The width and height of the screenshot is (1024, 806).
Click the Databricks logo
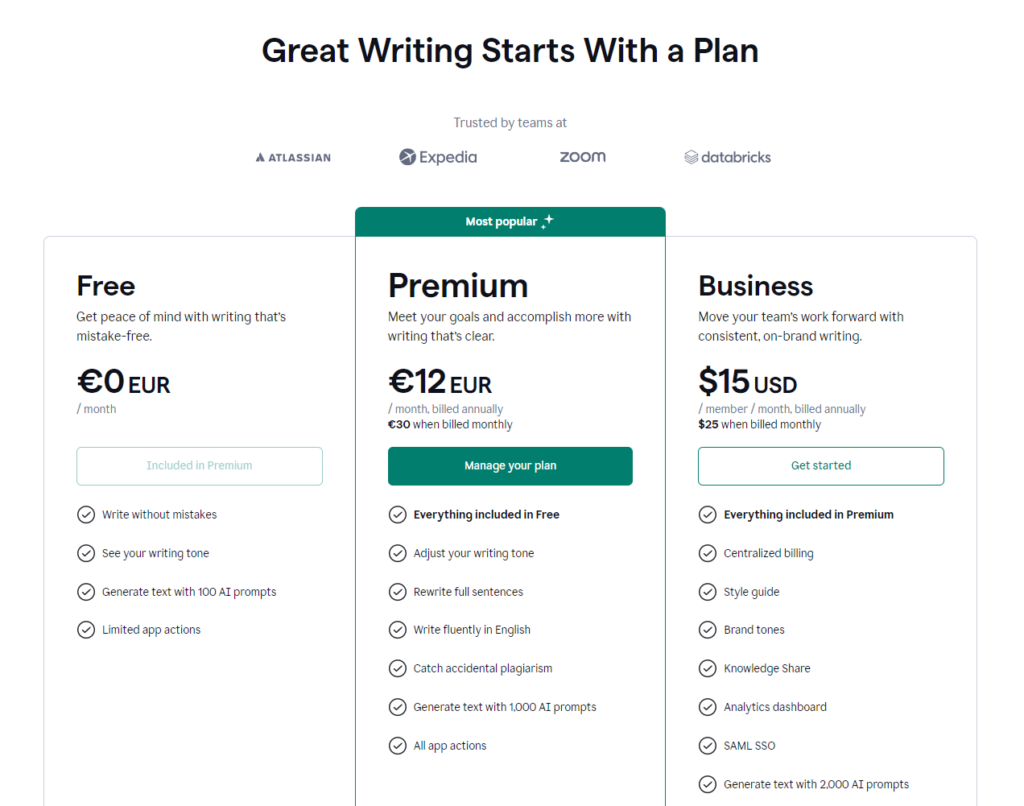727,157
